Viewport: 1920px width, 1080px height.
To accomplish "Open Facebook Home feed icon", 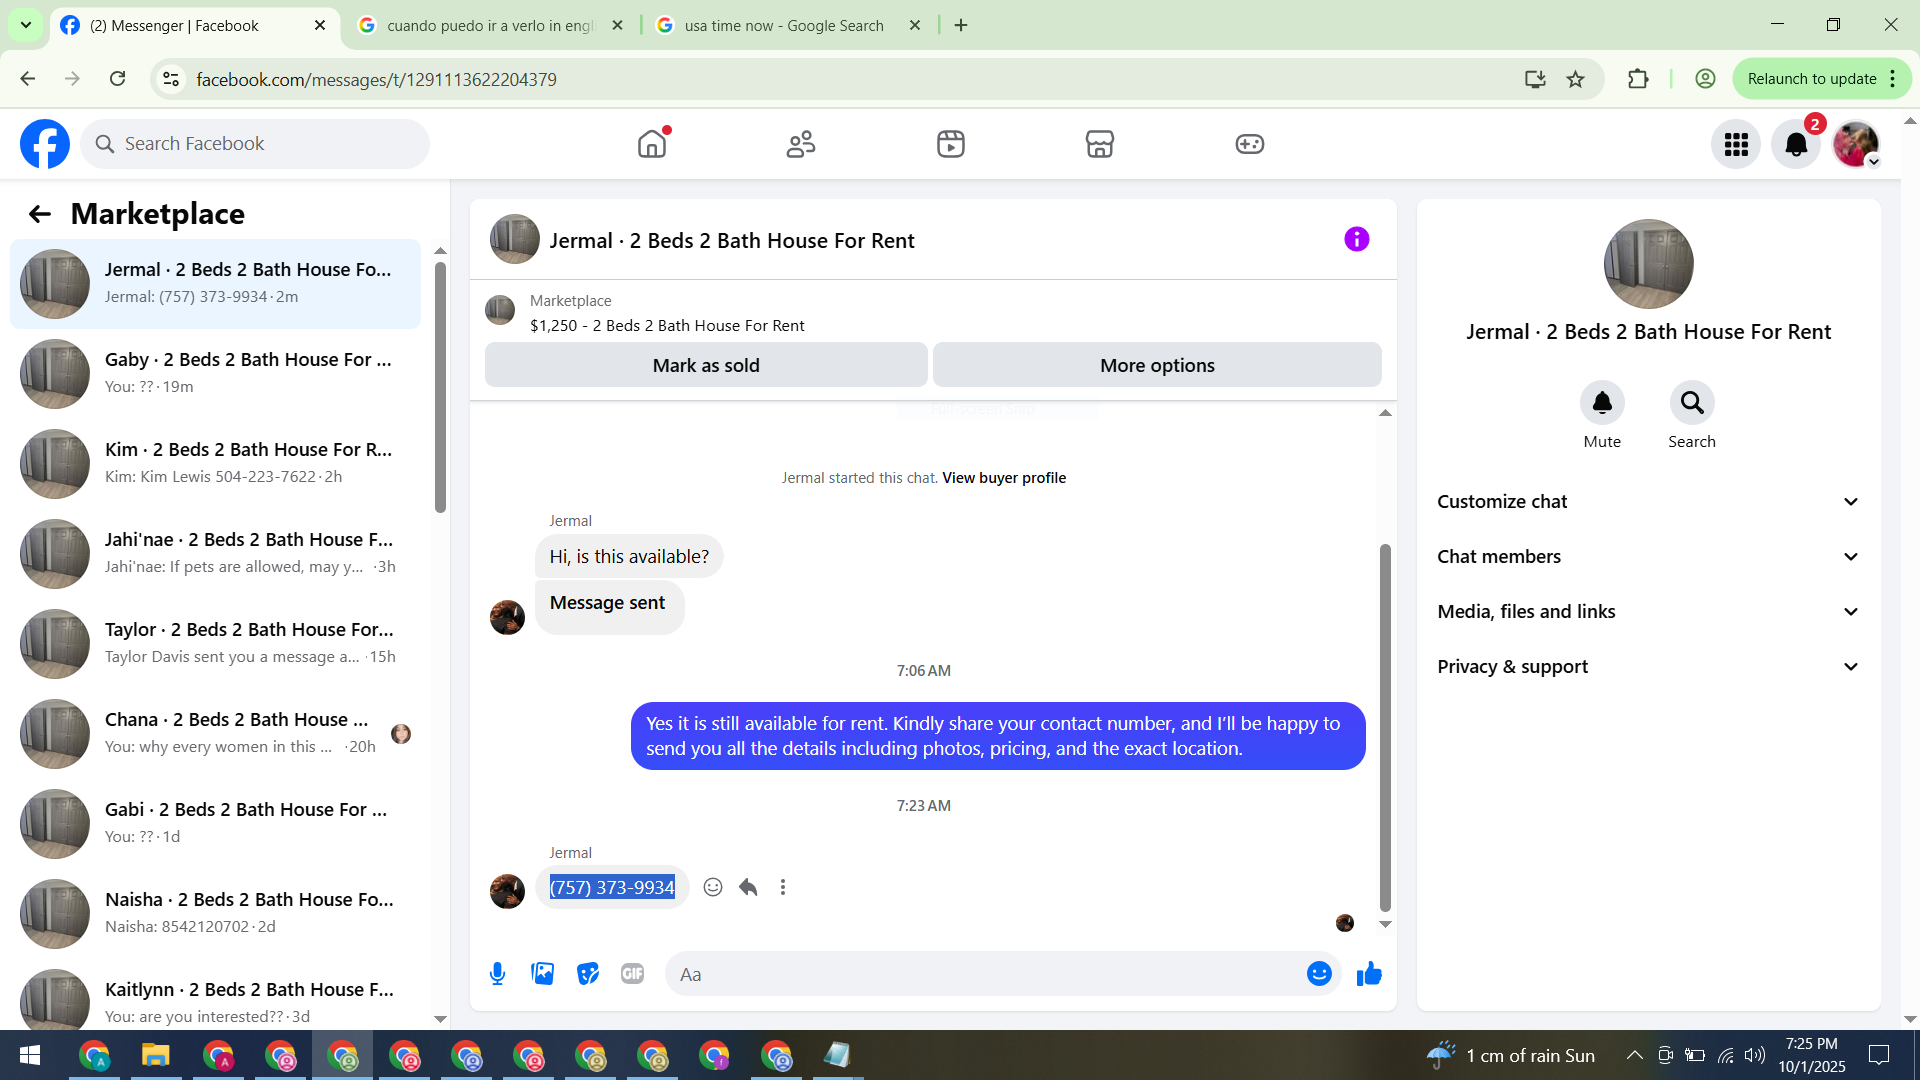I will [652, 144].
